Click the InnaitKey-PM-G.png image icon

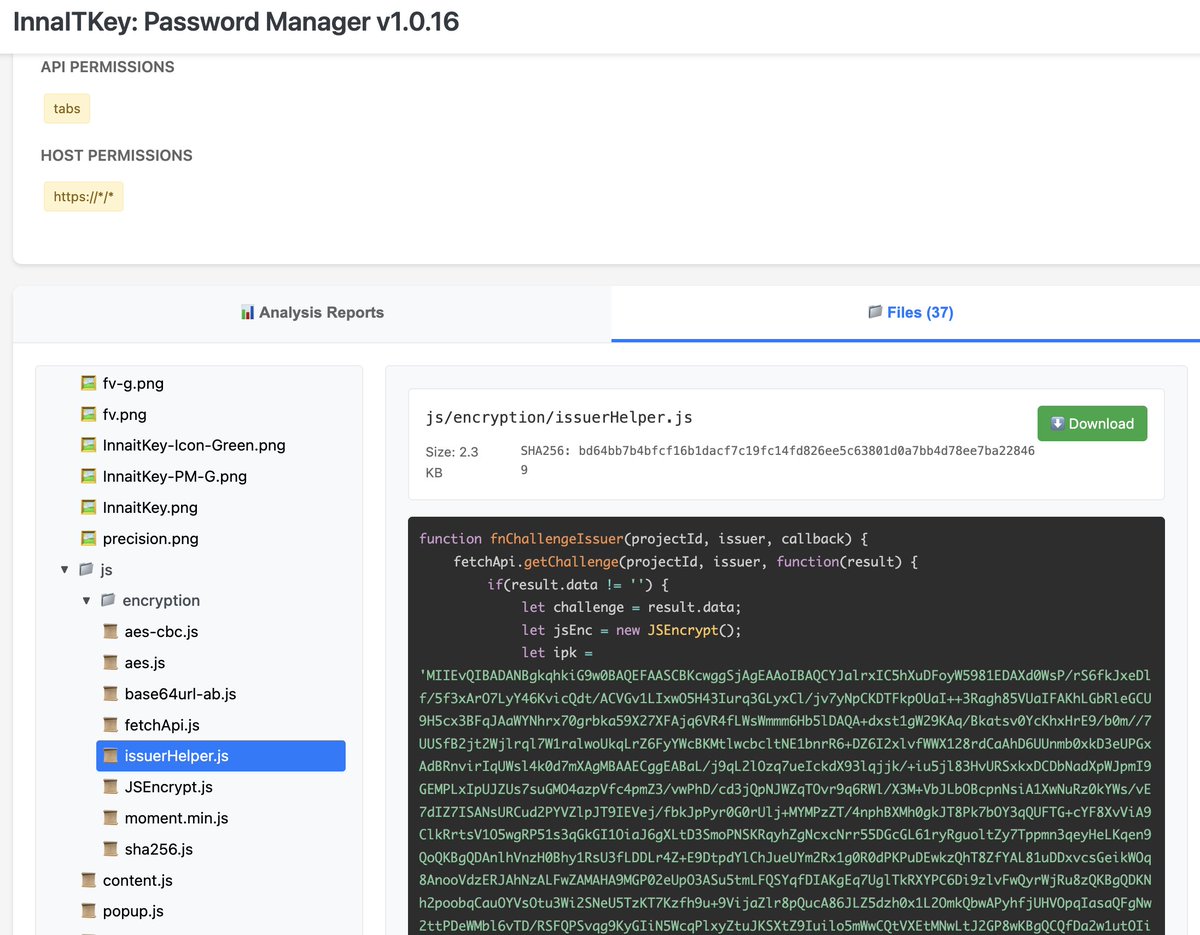88,476
